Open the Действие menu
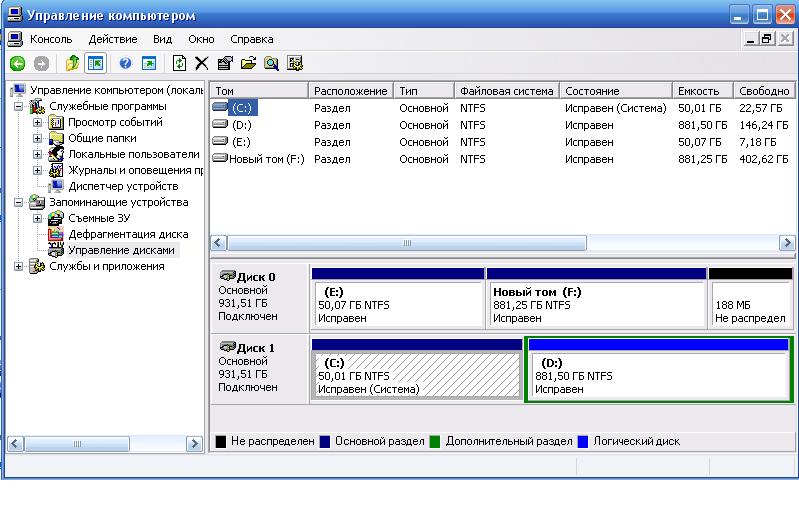The height and width of the screenshot is (512, 799). pyautogui.click(x=112, y=39)
